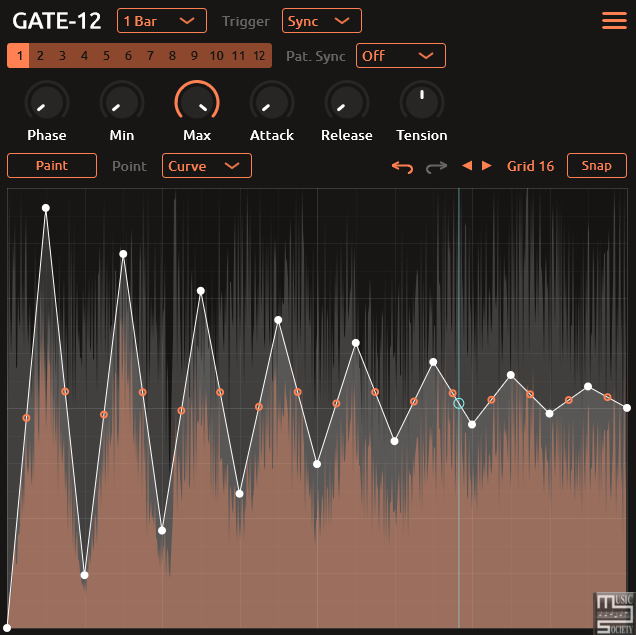The height and width of the screenshot is (635, 636).
Task: Toggle the Paint mode button
Action: 52,165
